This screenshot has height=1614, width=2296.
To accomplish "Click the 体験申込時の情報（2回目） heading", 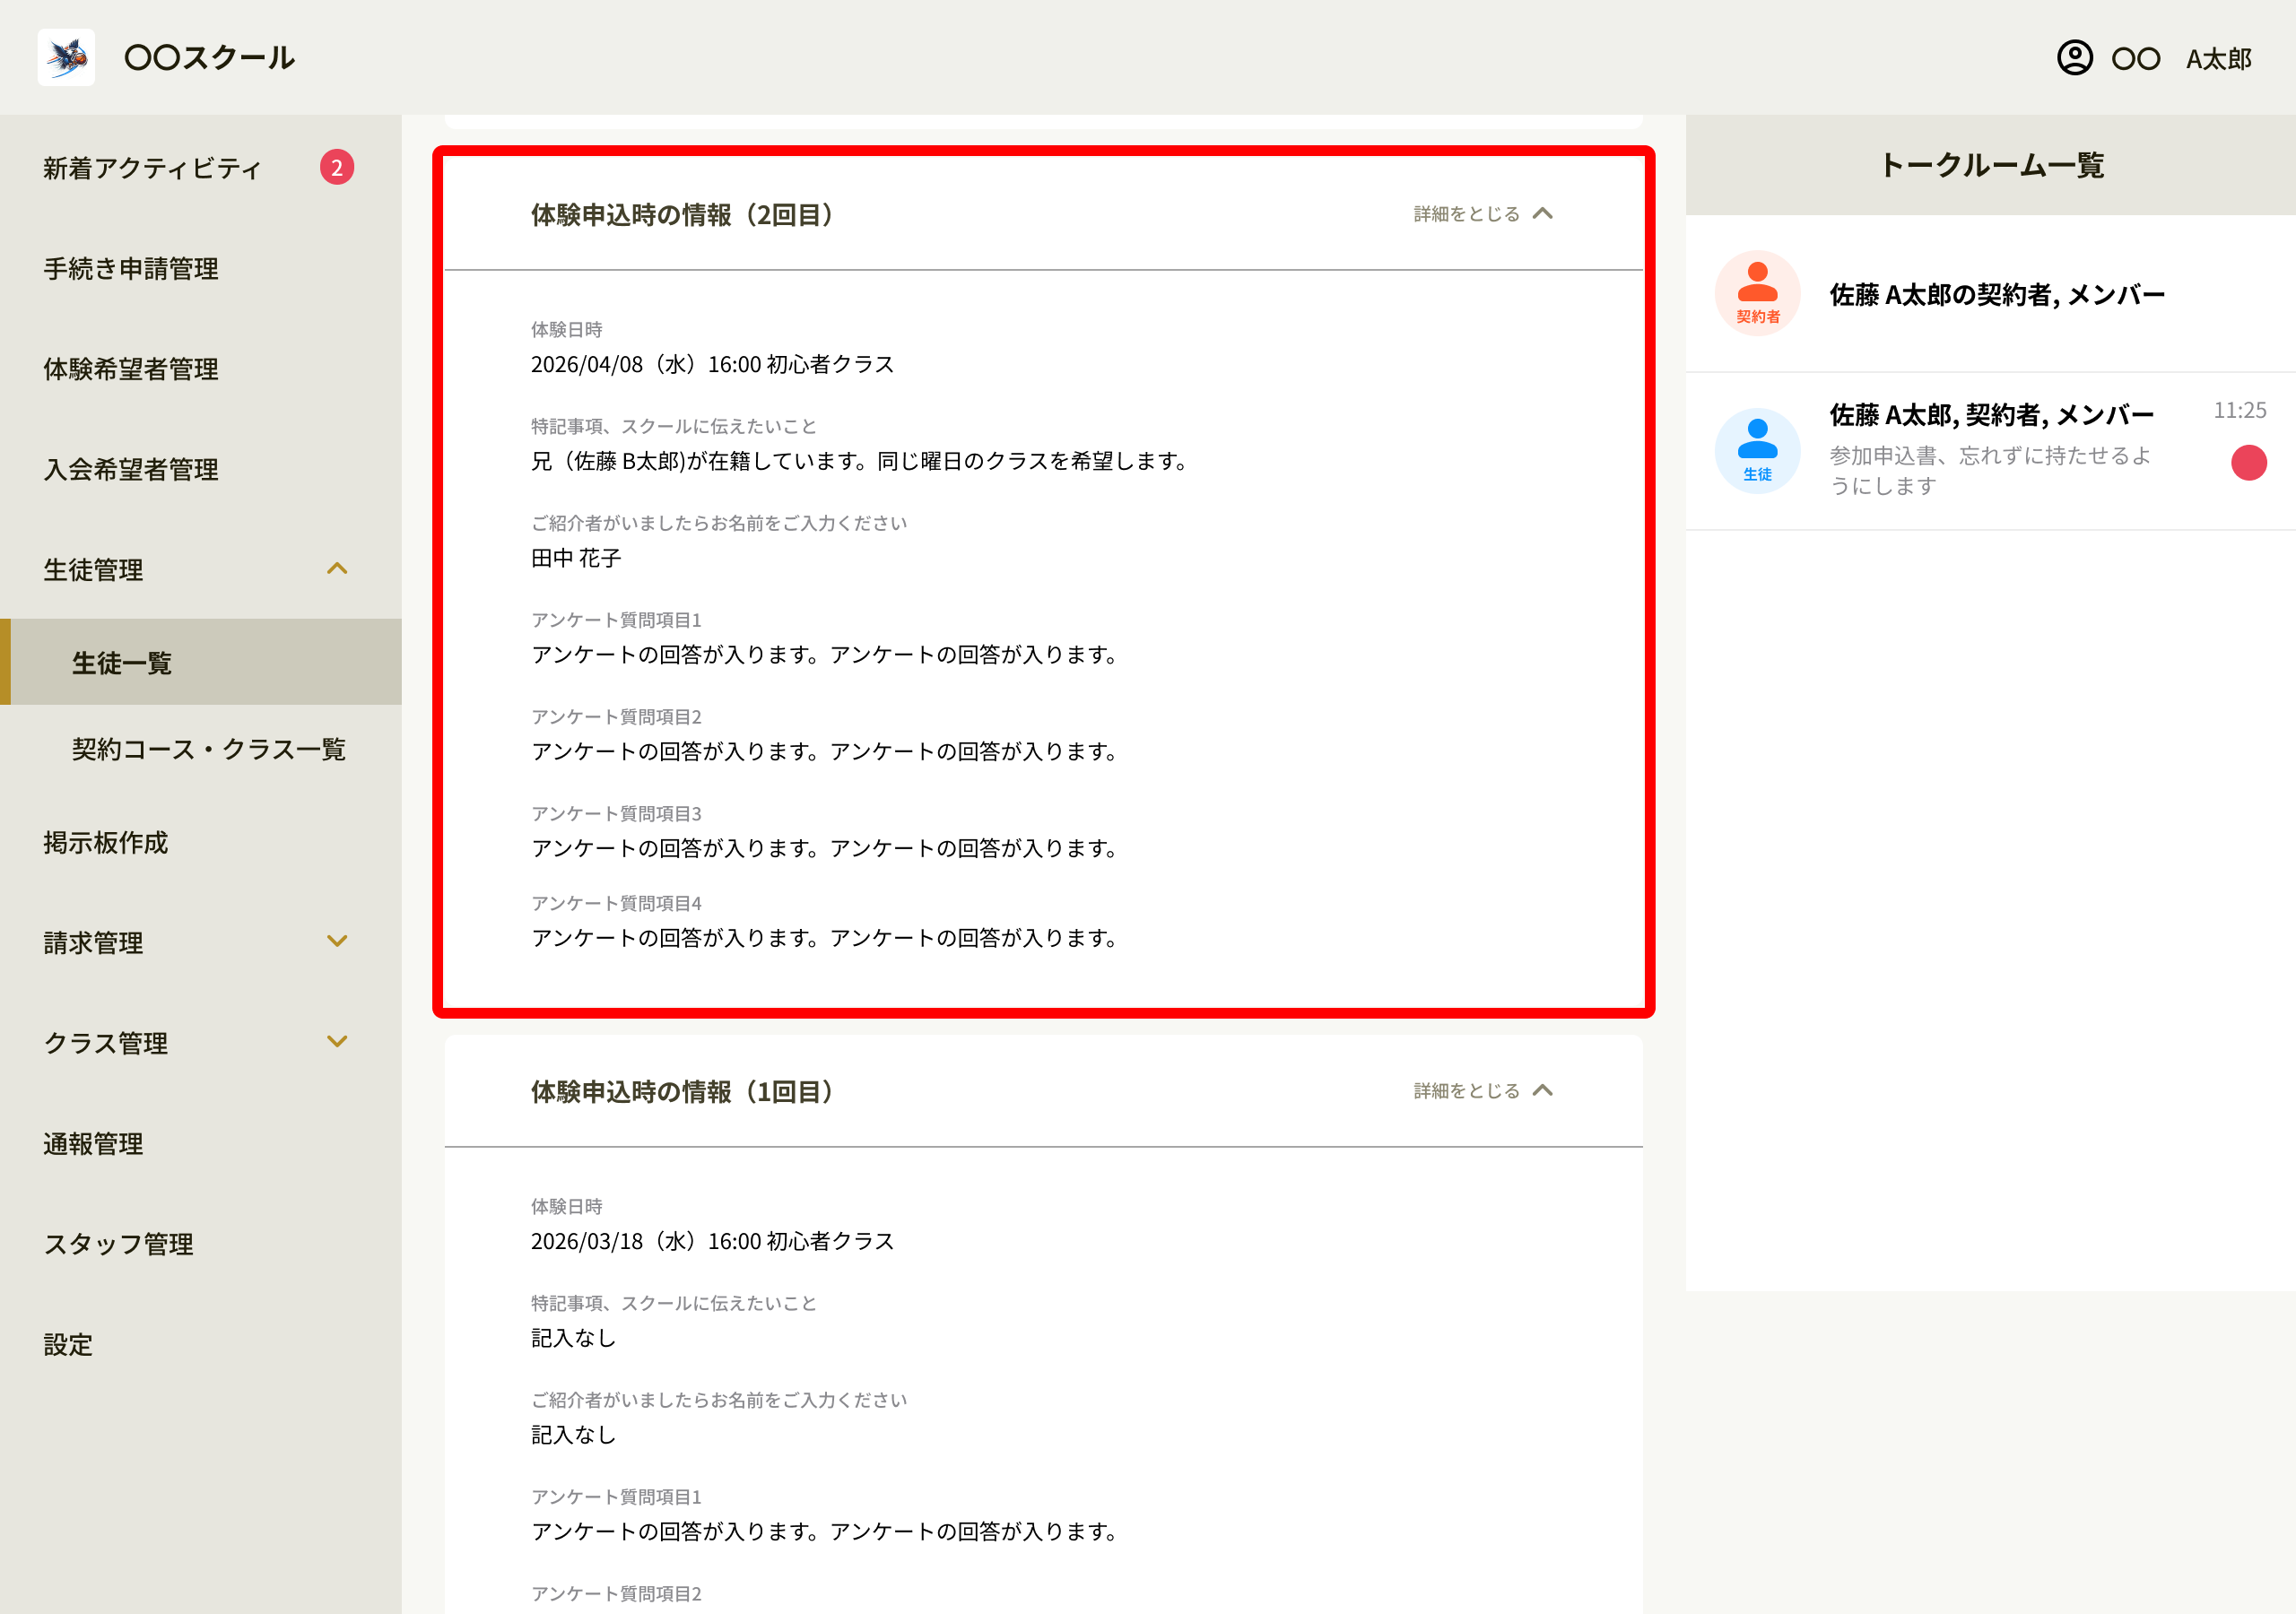I will pos(682,215).
